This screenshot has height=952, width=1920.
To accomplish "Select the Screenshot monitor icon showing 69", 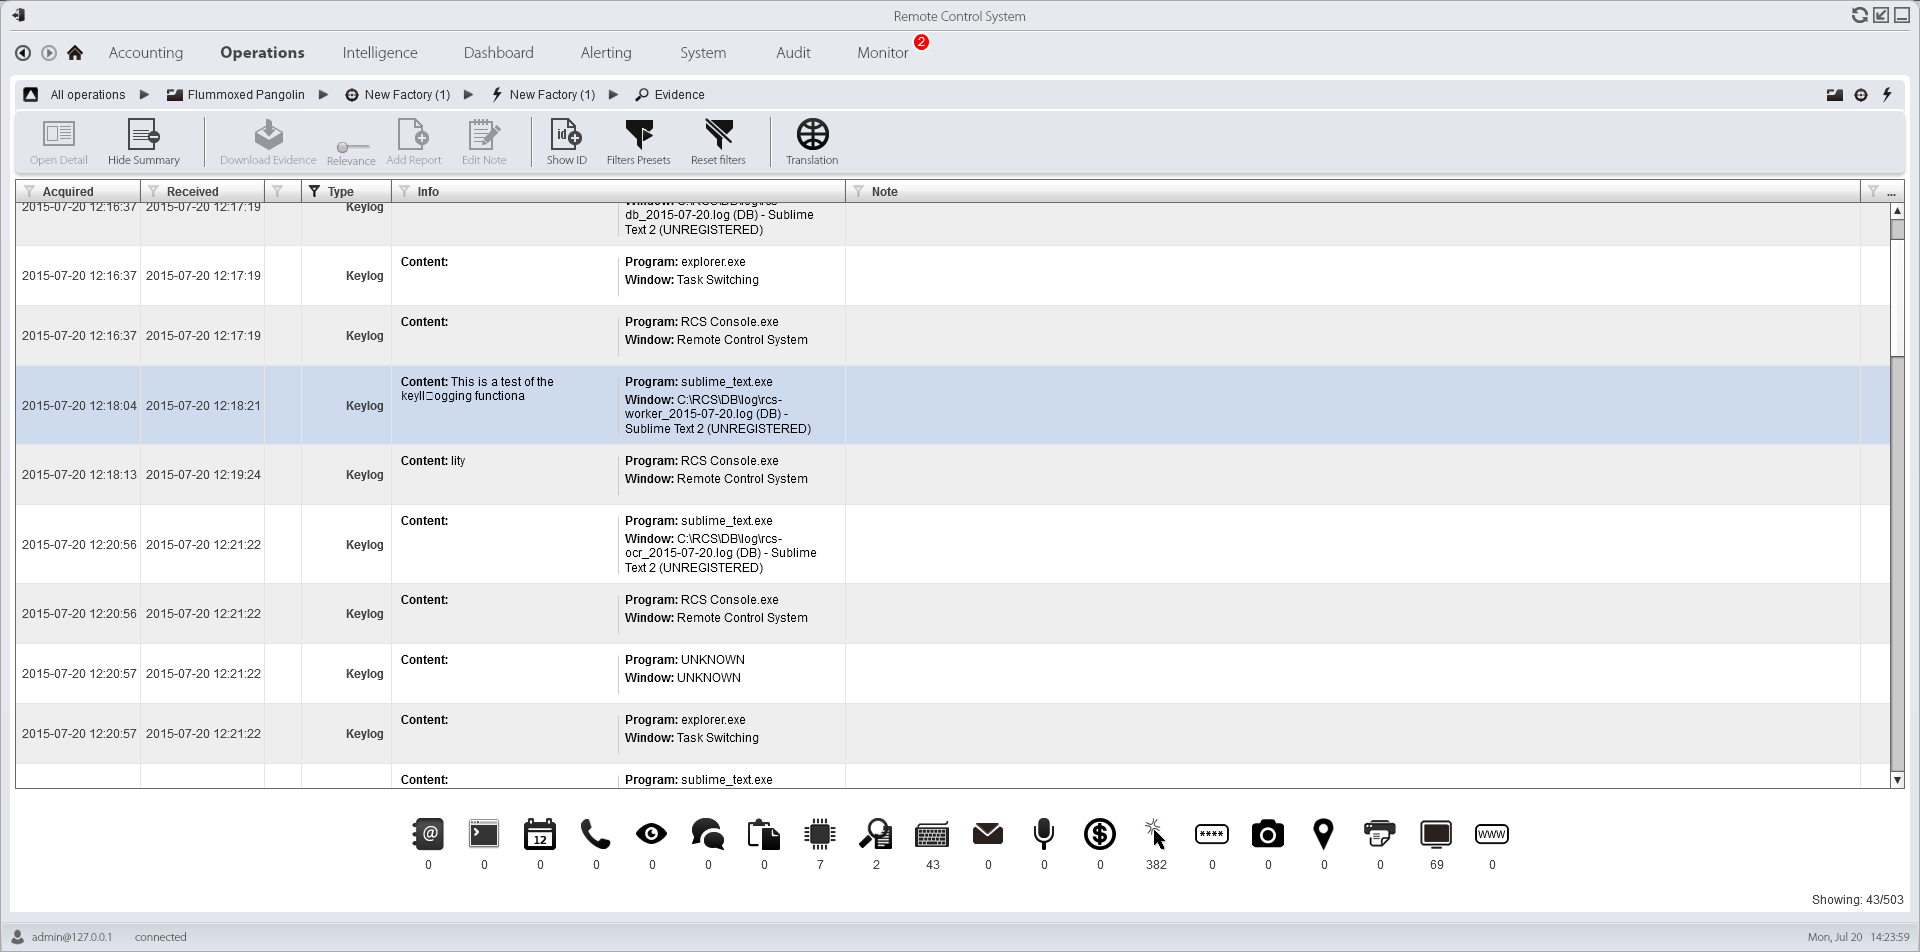I will click(x=1436, y=834).
